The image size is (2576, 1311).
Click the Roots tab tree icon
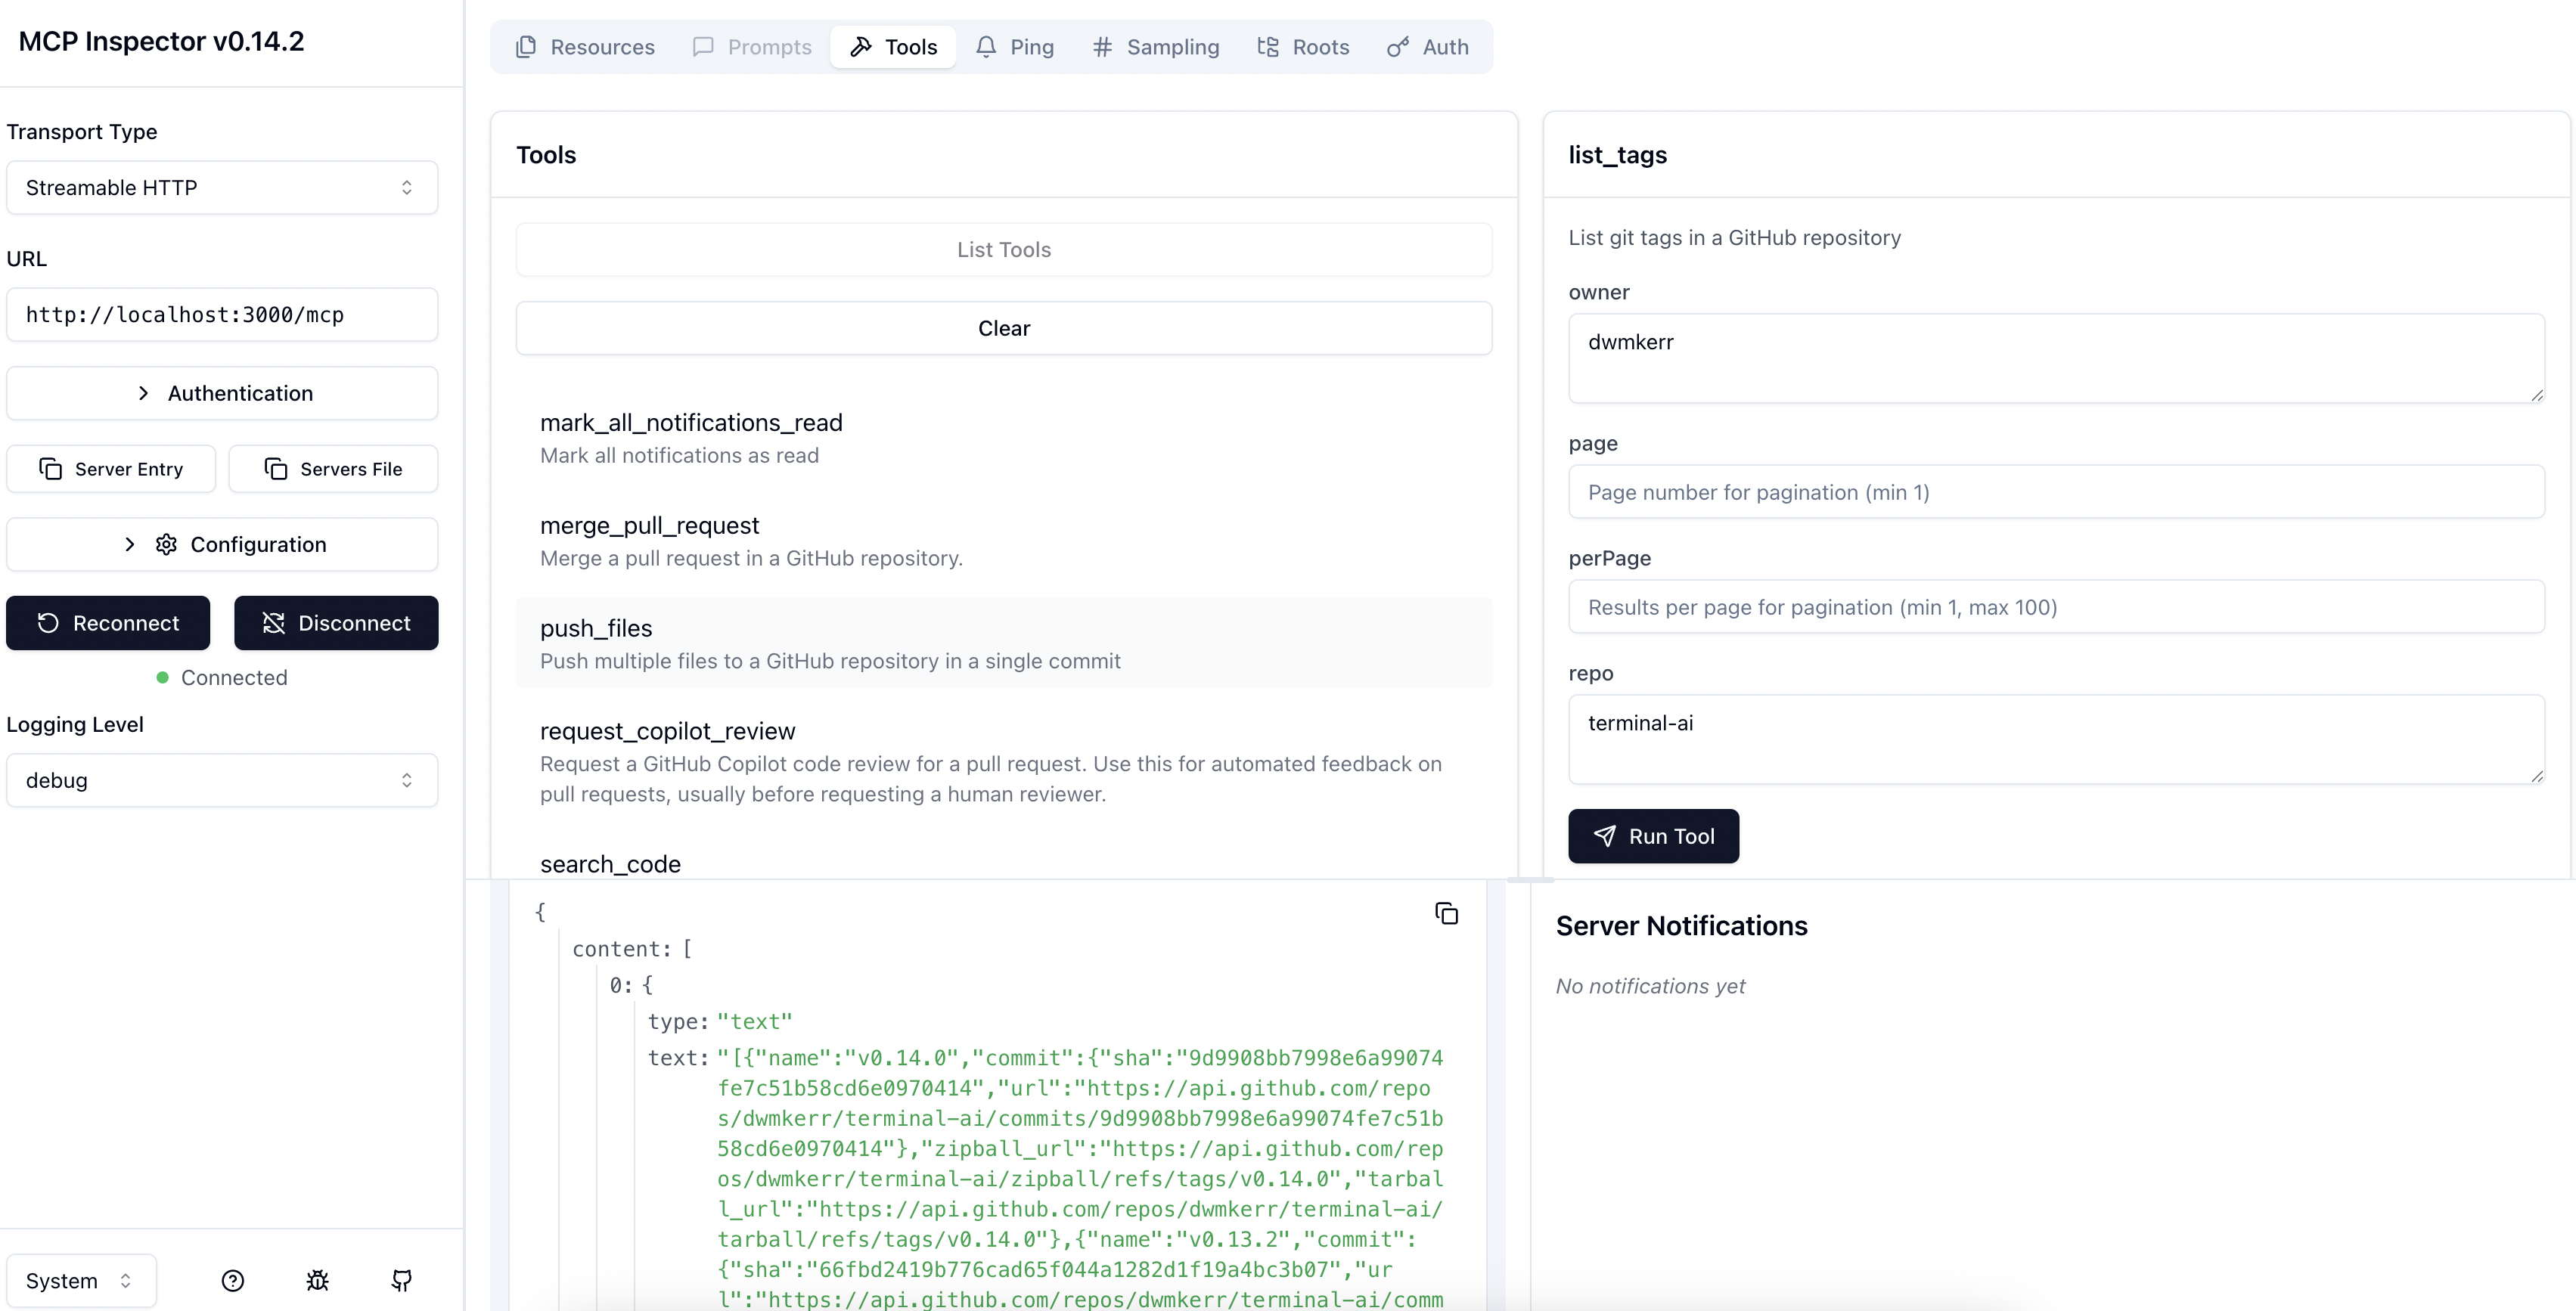click(1268, 47)
